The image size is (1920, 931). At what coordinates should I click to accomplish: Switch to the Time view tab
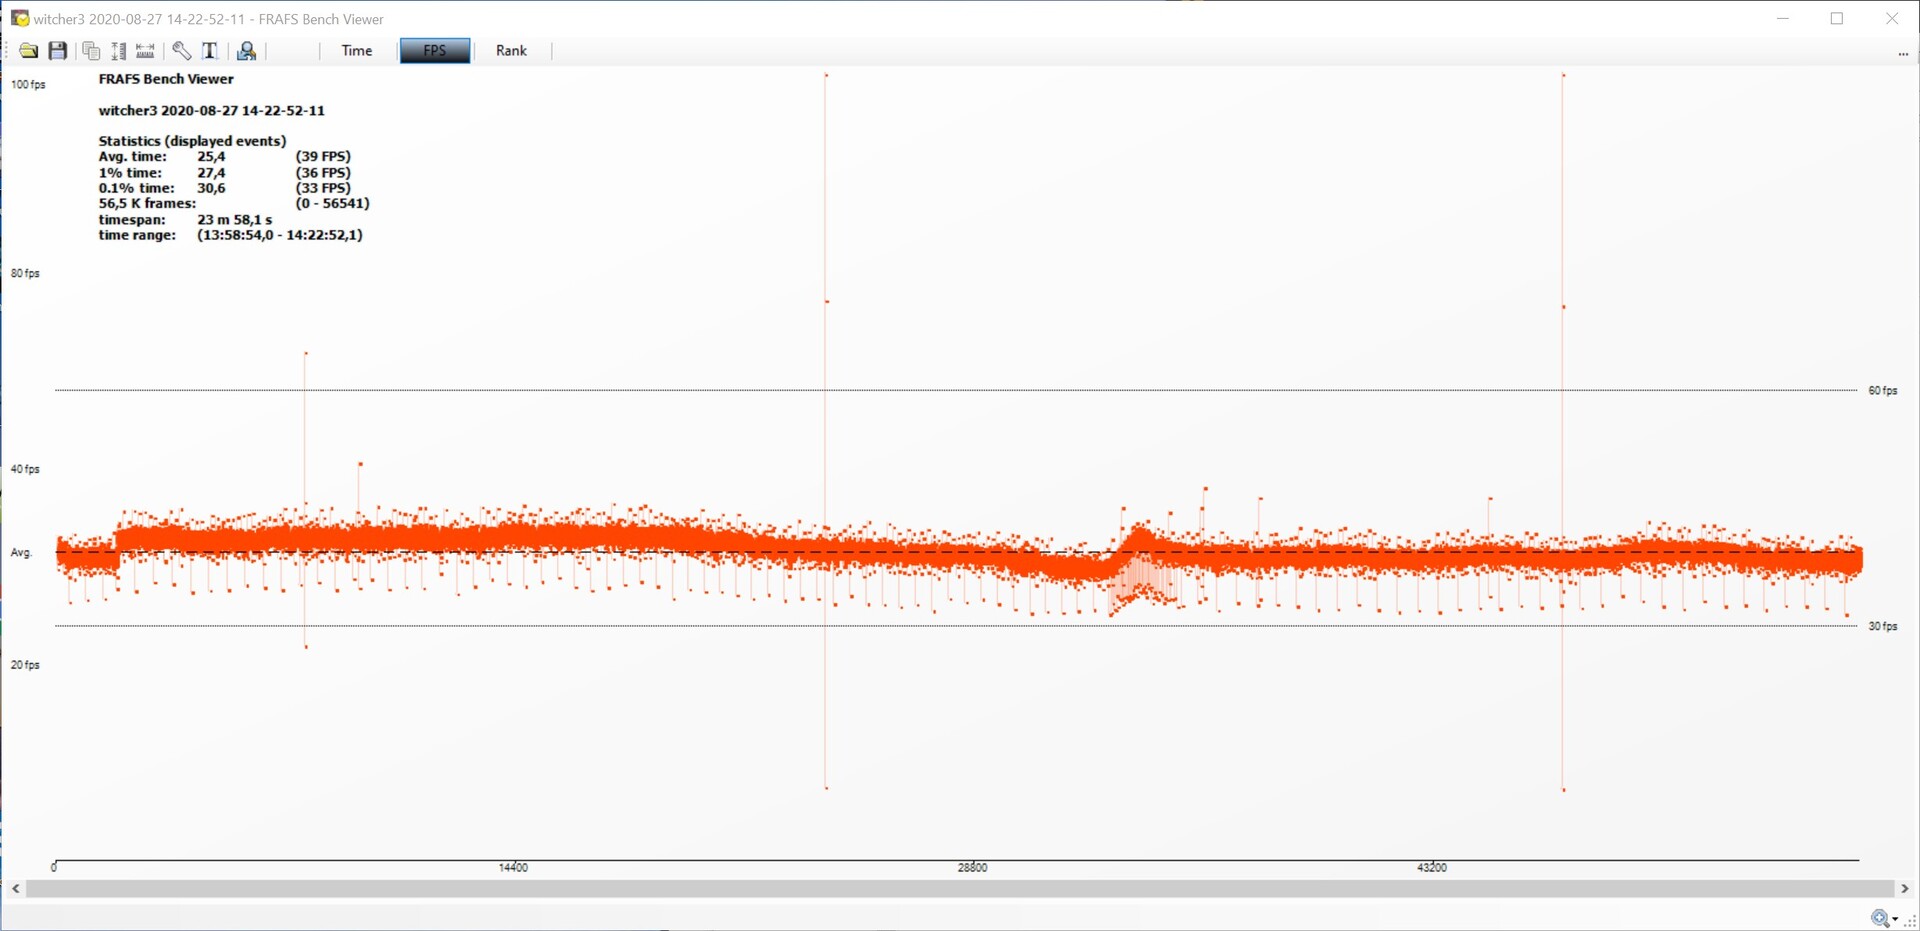pos(357,51)
